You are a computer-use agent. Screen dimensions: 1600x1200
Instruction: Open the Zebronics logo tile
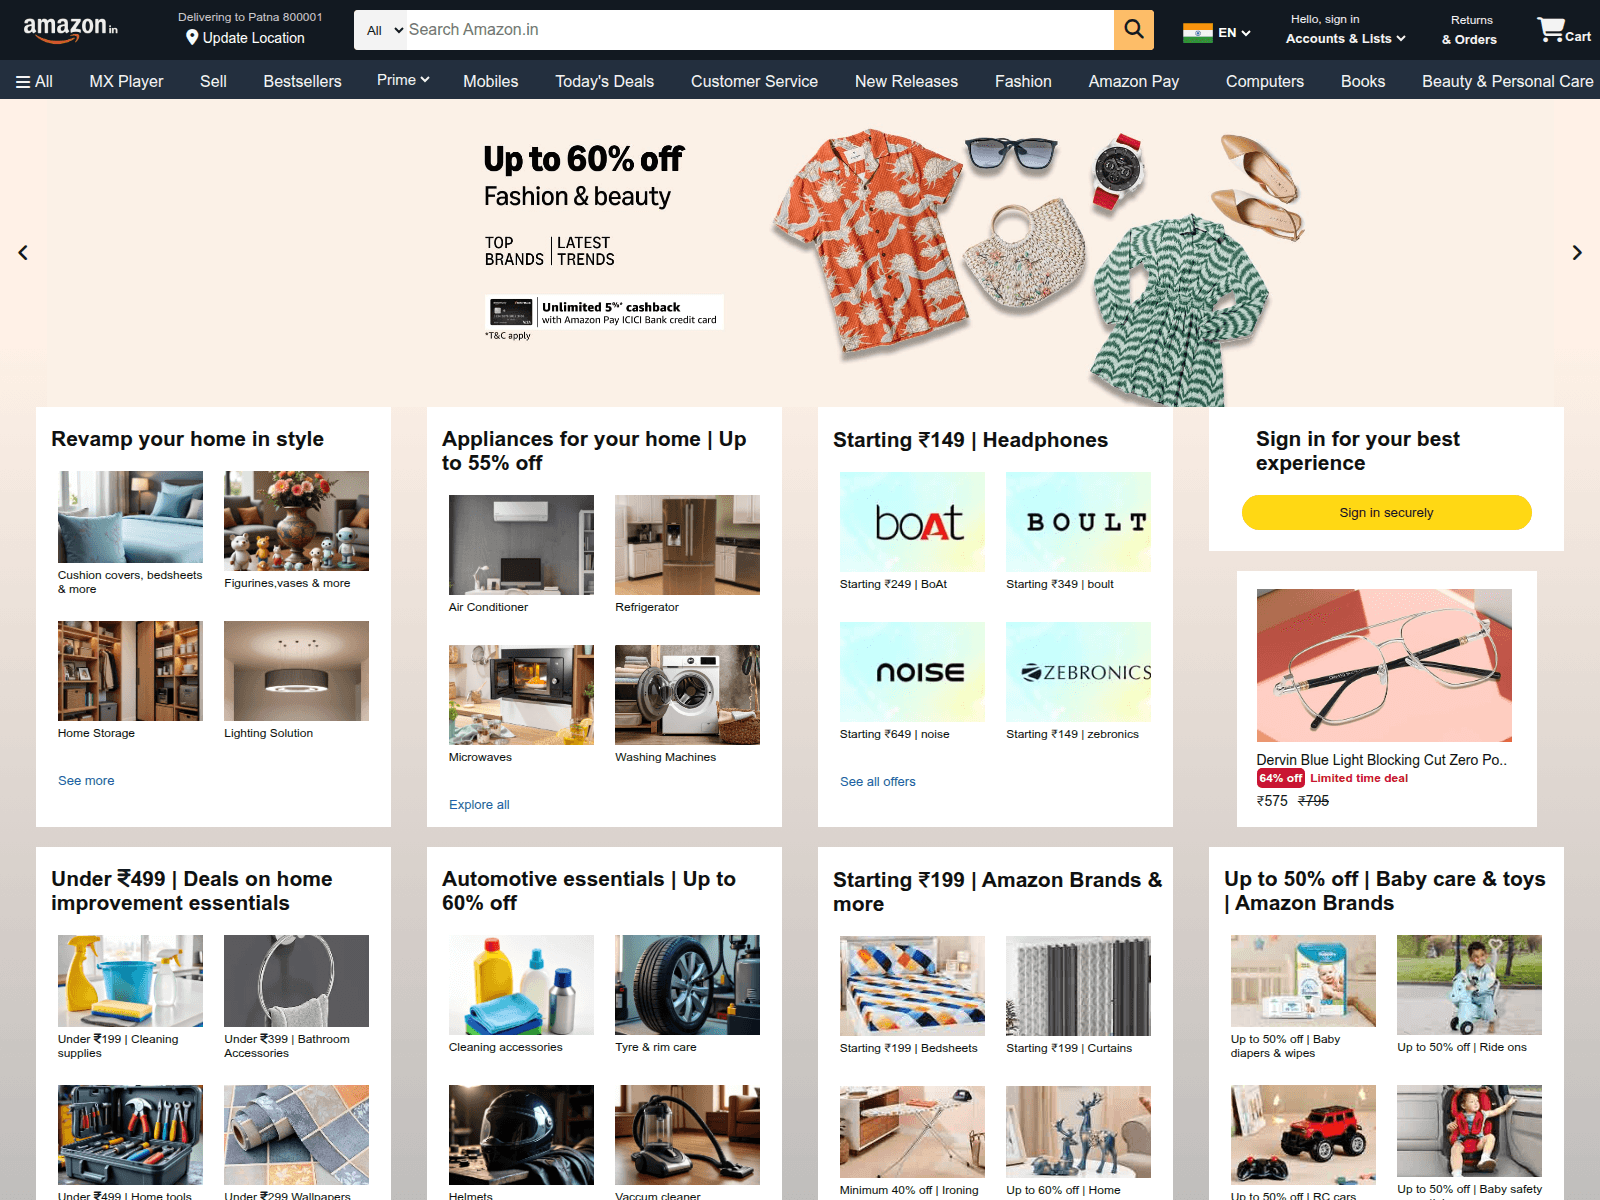1078,671
